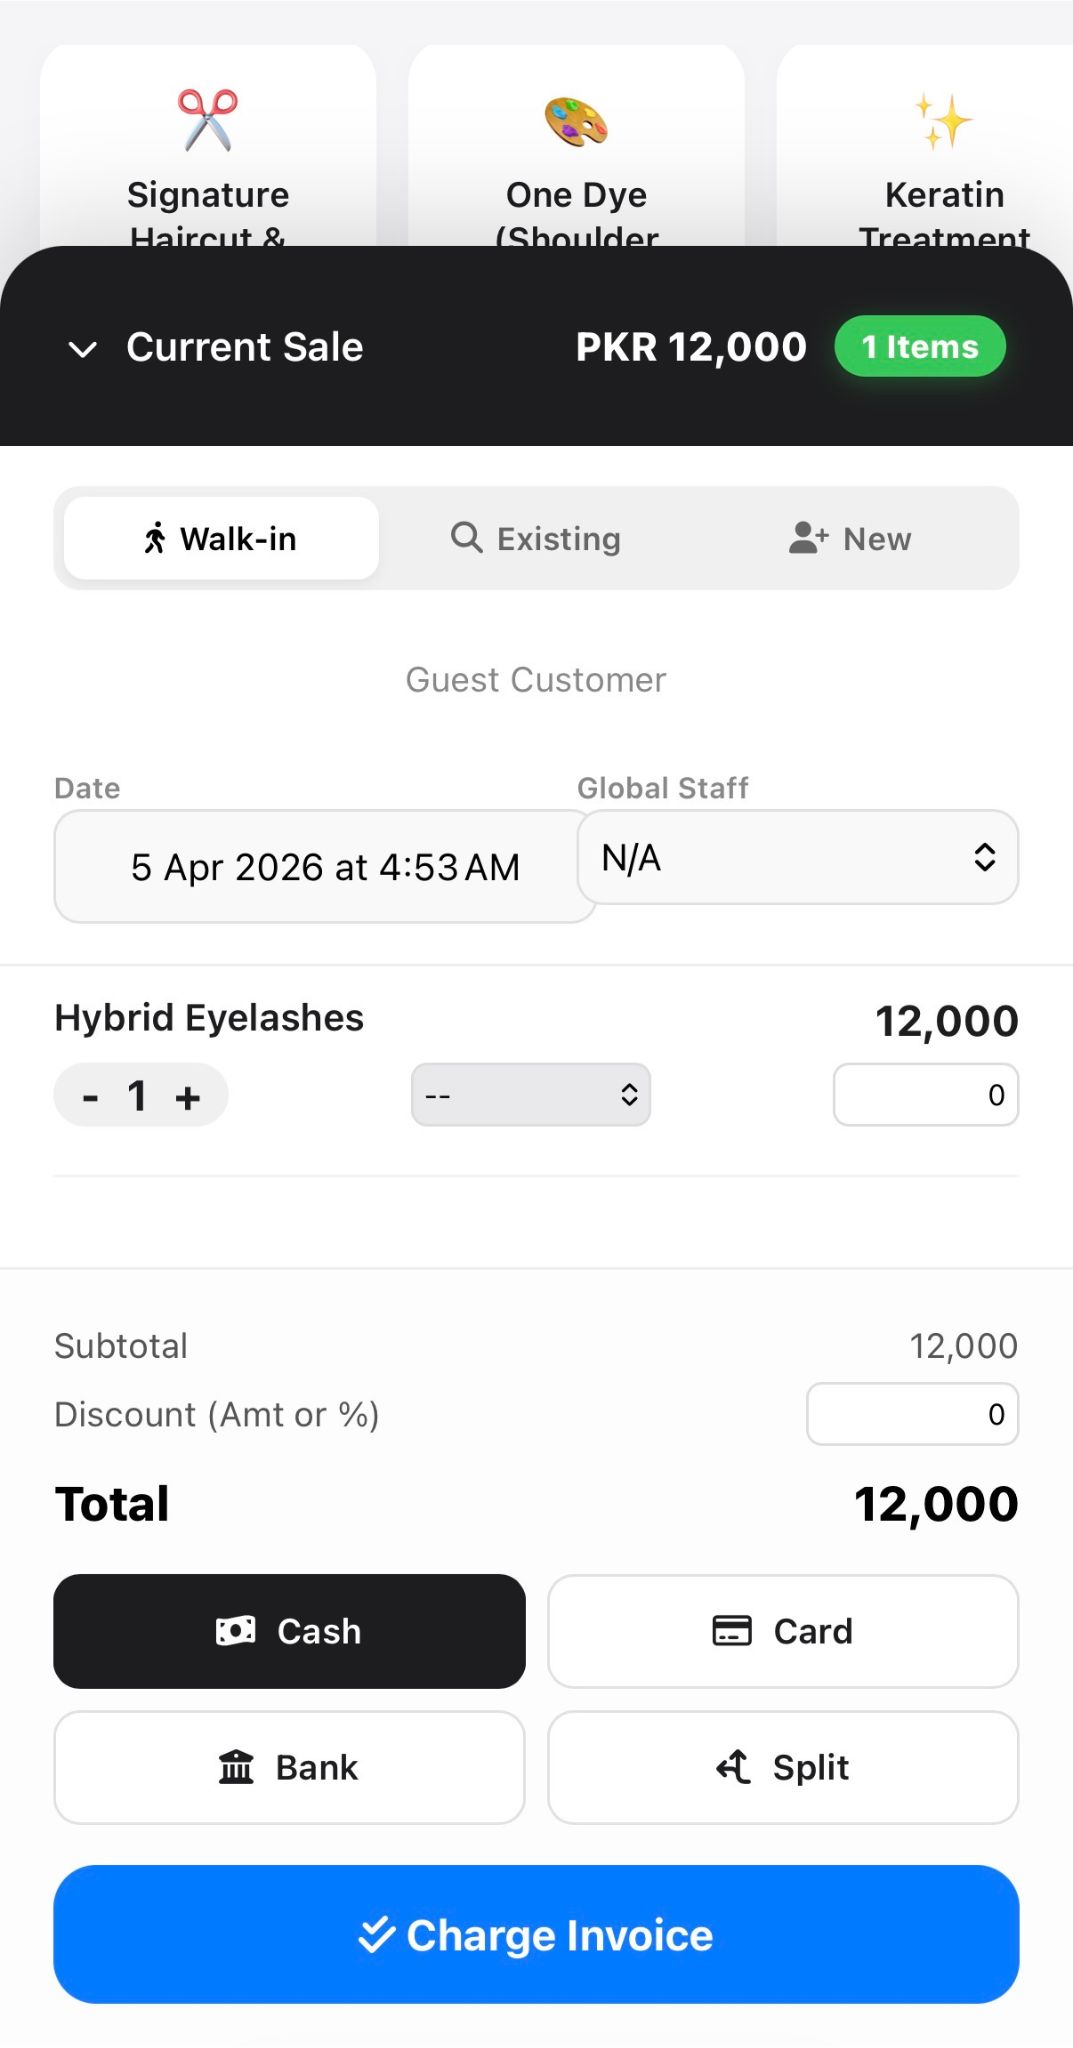Click the green 1 Items badge
This screenshot has height=2048, width=1073.
point(920,347)
